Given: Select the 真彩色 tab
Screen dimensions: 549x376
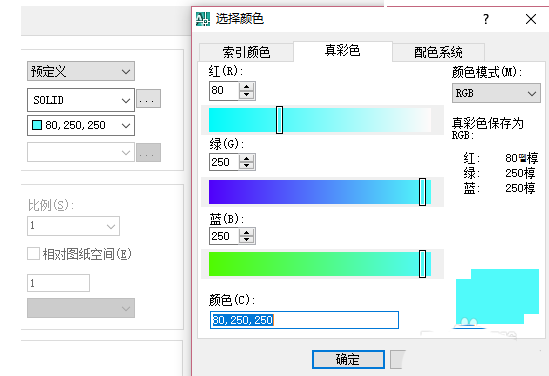Looking at the screenshot, I should point(342,51).
